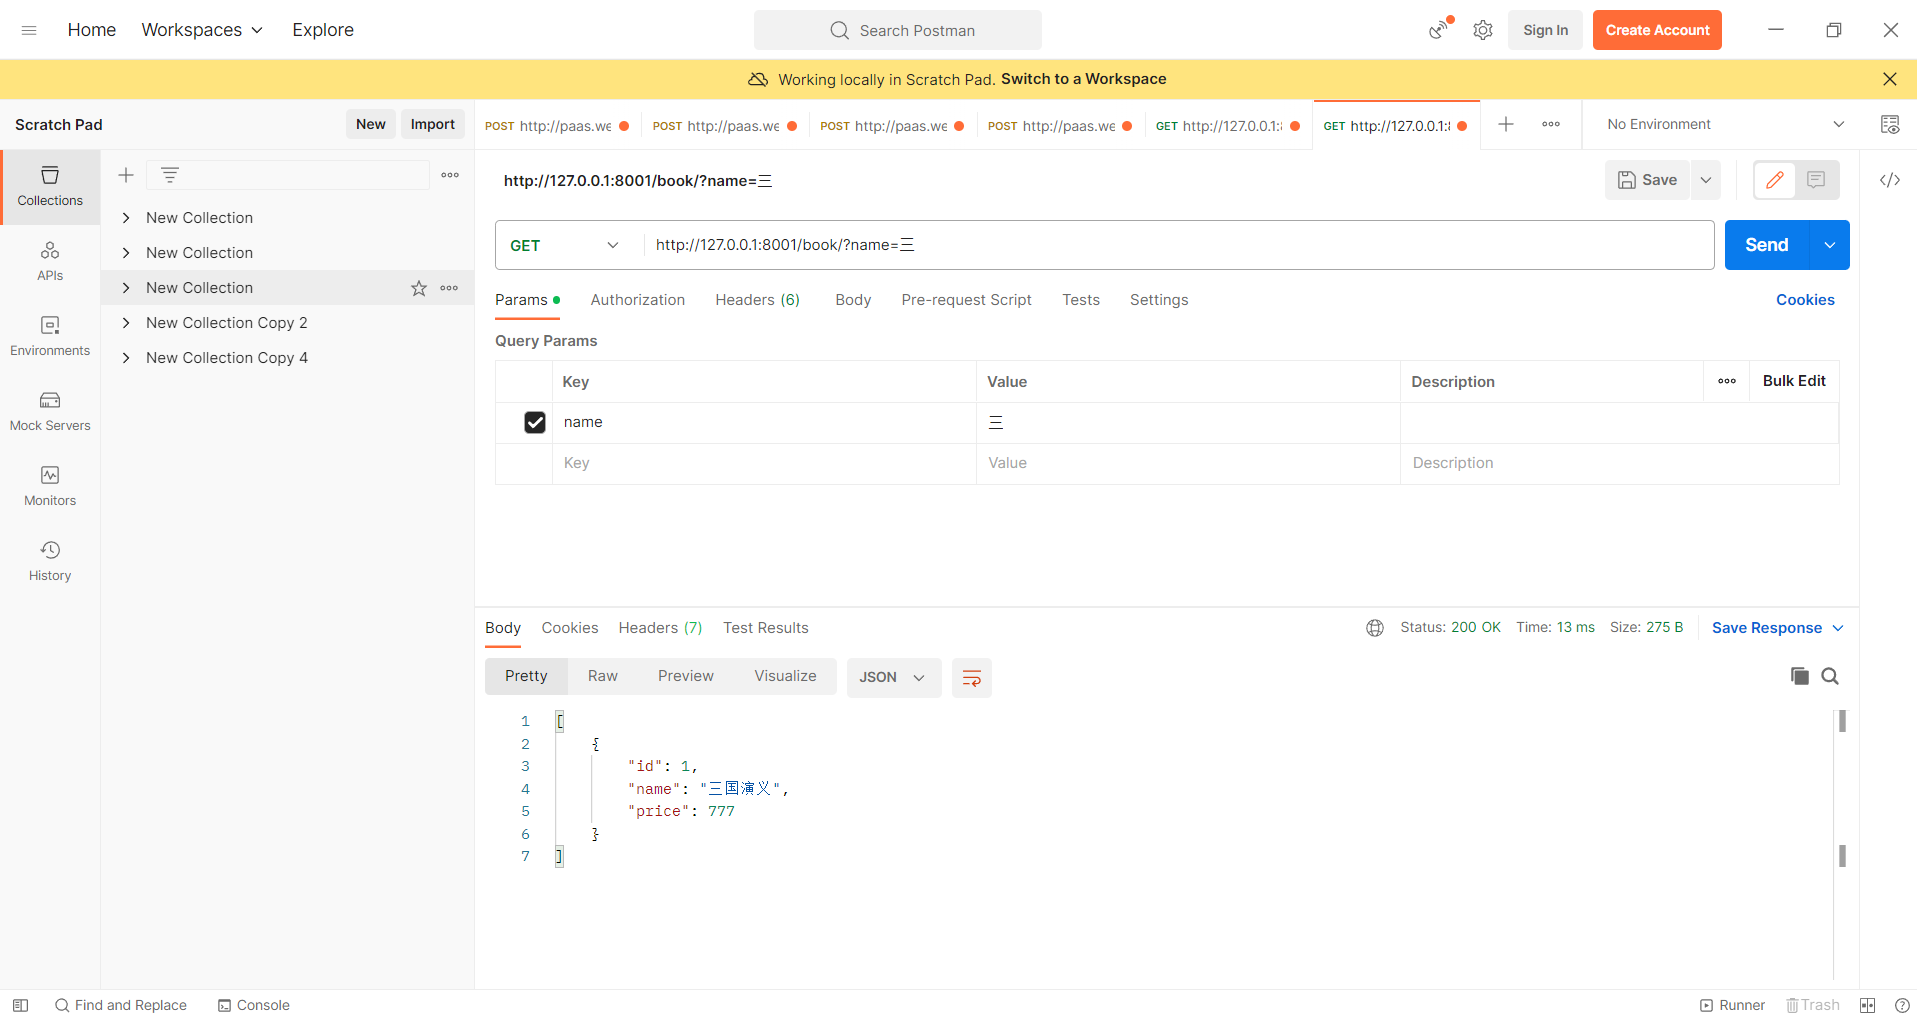Select the Visualize response view

click(785, 676)
